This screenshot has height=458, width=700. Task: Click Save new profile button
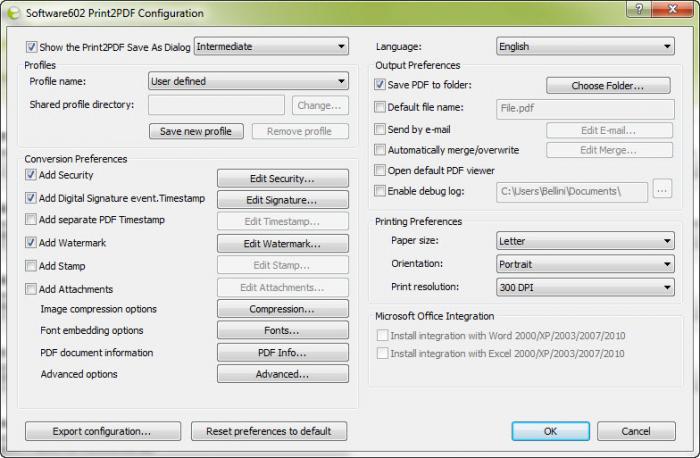click(196, 131)
